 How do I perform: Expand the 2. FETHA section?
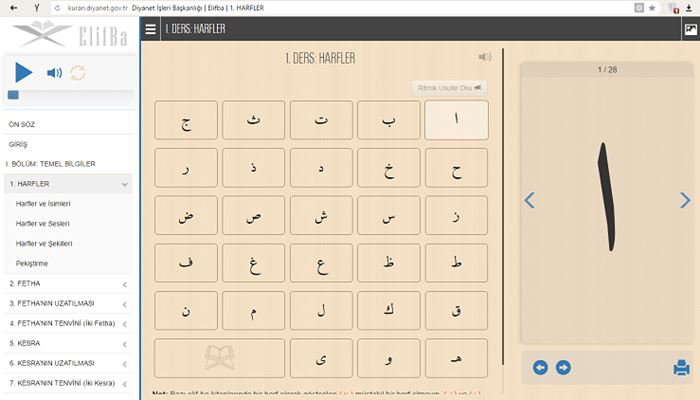125,283
